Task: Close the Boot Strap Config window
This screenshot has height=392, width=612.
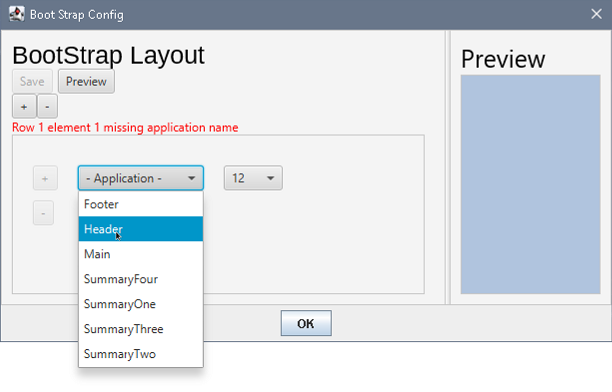Action: click(596, 14)
